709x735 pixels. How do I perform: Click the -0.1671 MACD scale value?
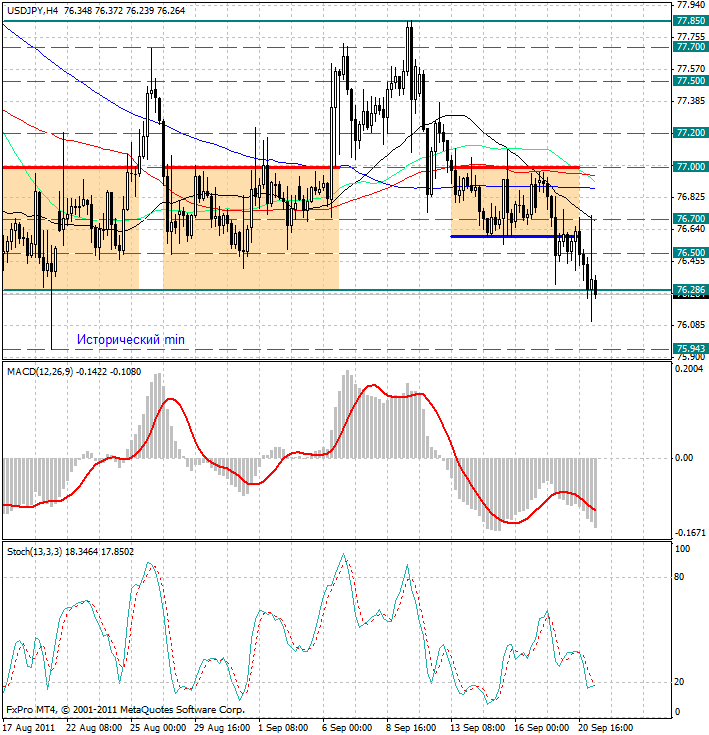coord(690,533)
